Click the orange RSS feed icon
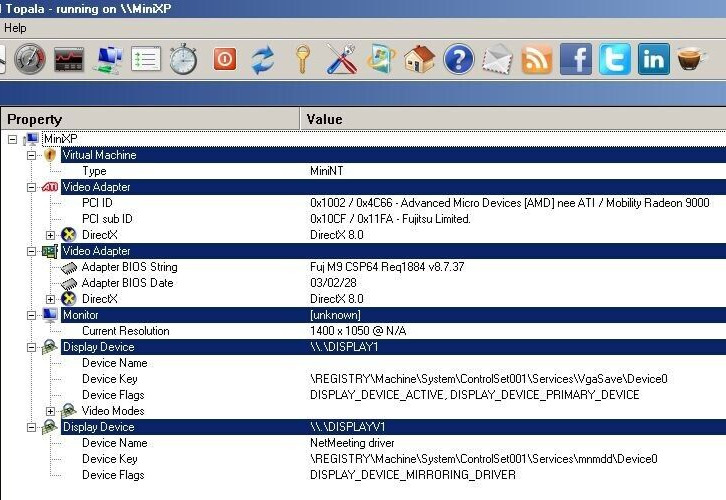 (536, 59)
